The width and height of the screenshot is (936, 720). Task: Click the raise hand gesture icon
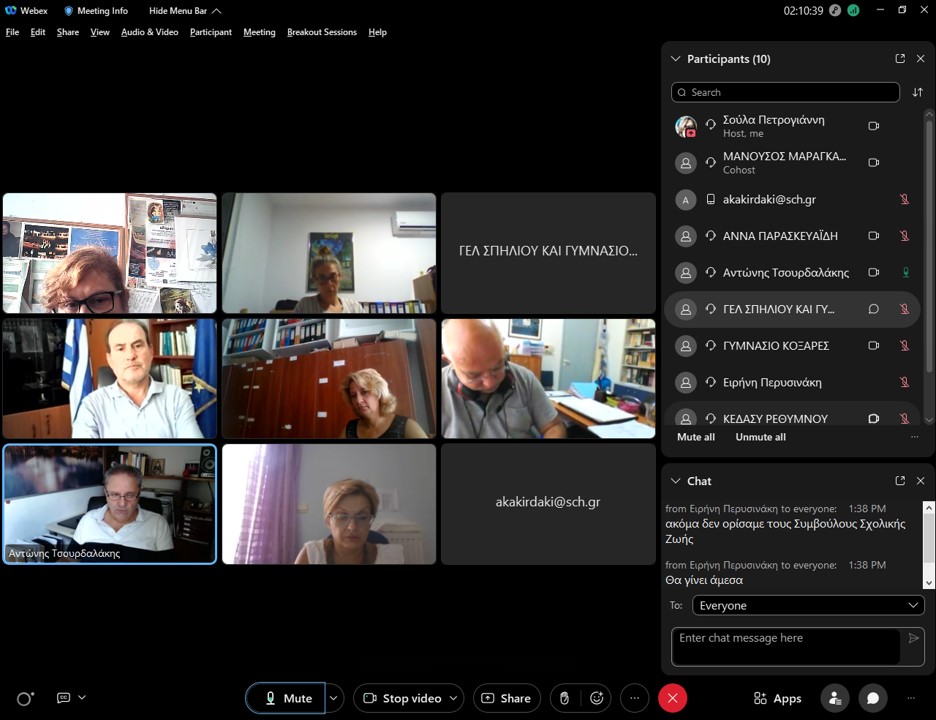coord(564,698)
